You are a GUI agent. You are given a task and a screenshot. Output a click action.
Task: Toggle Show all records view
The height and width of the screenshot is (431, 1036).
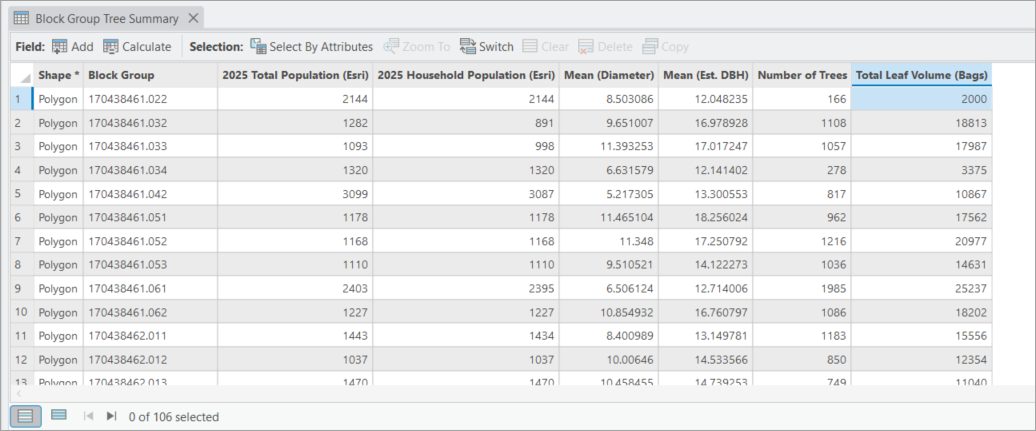26,416
